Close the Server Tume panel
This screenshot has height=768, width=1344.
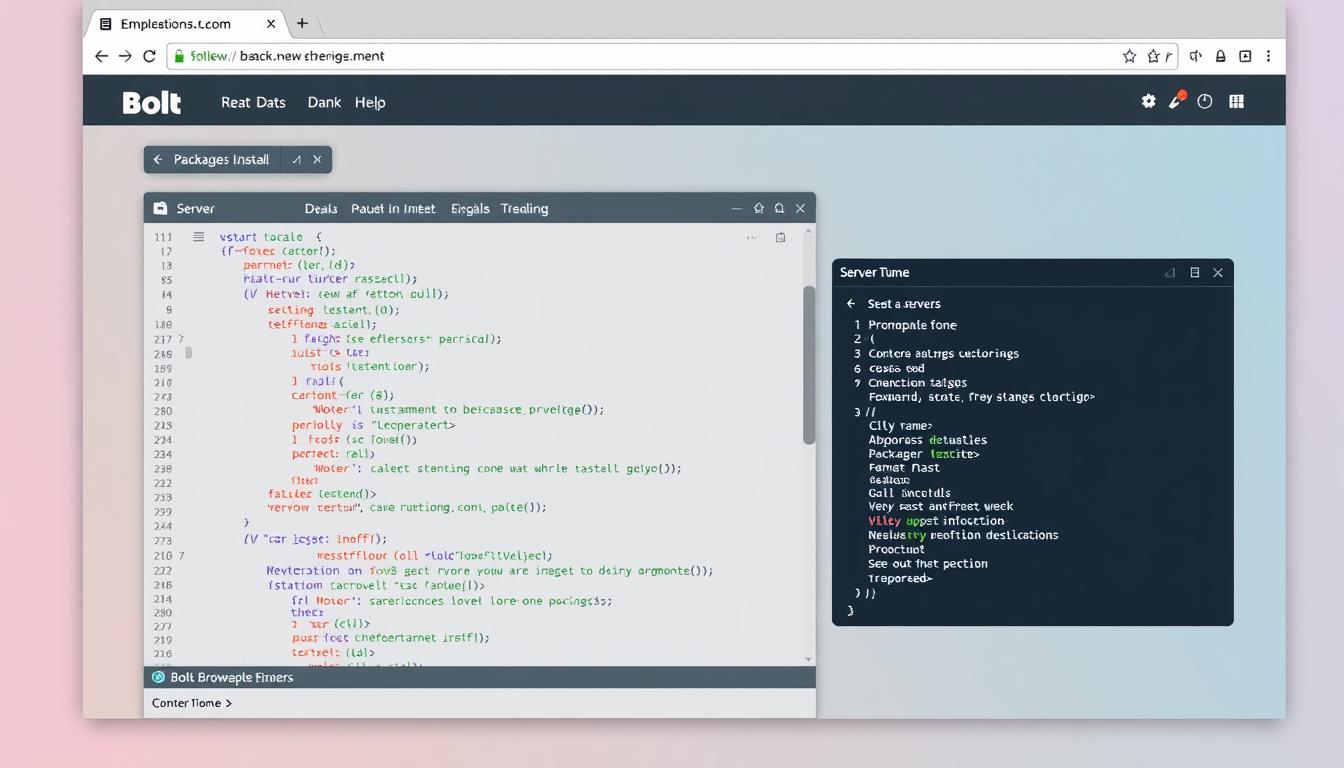1217,272
